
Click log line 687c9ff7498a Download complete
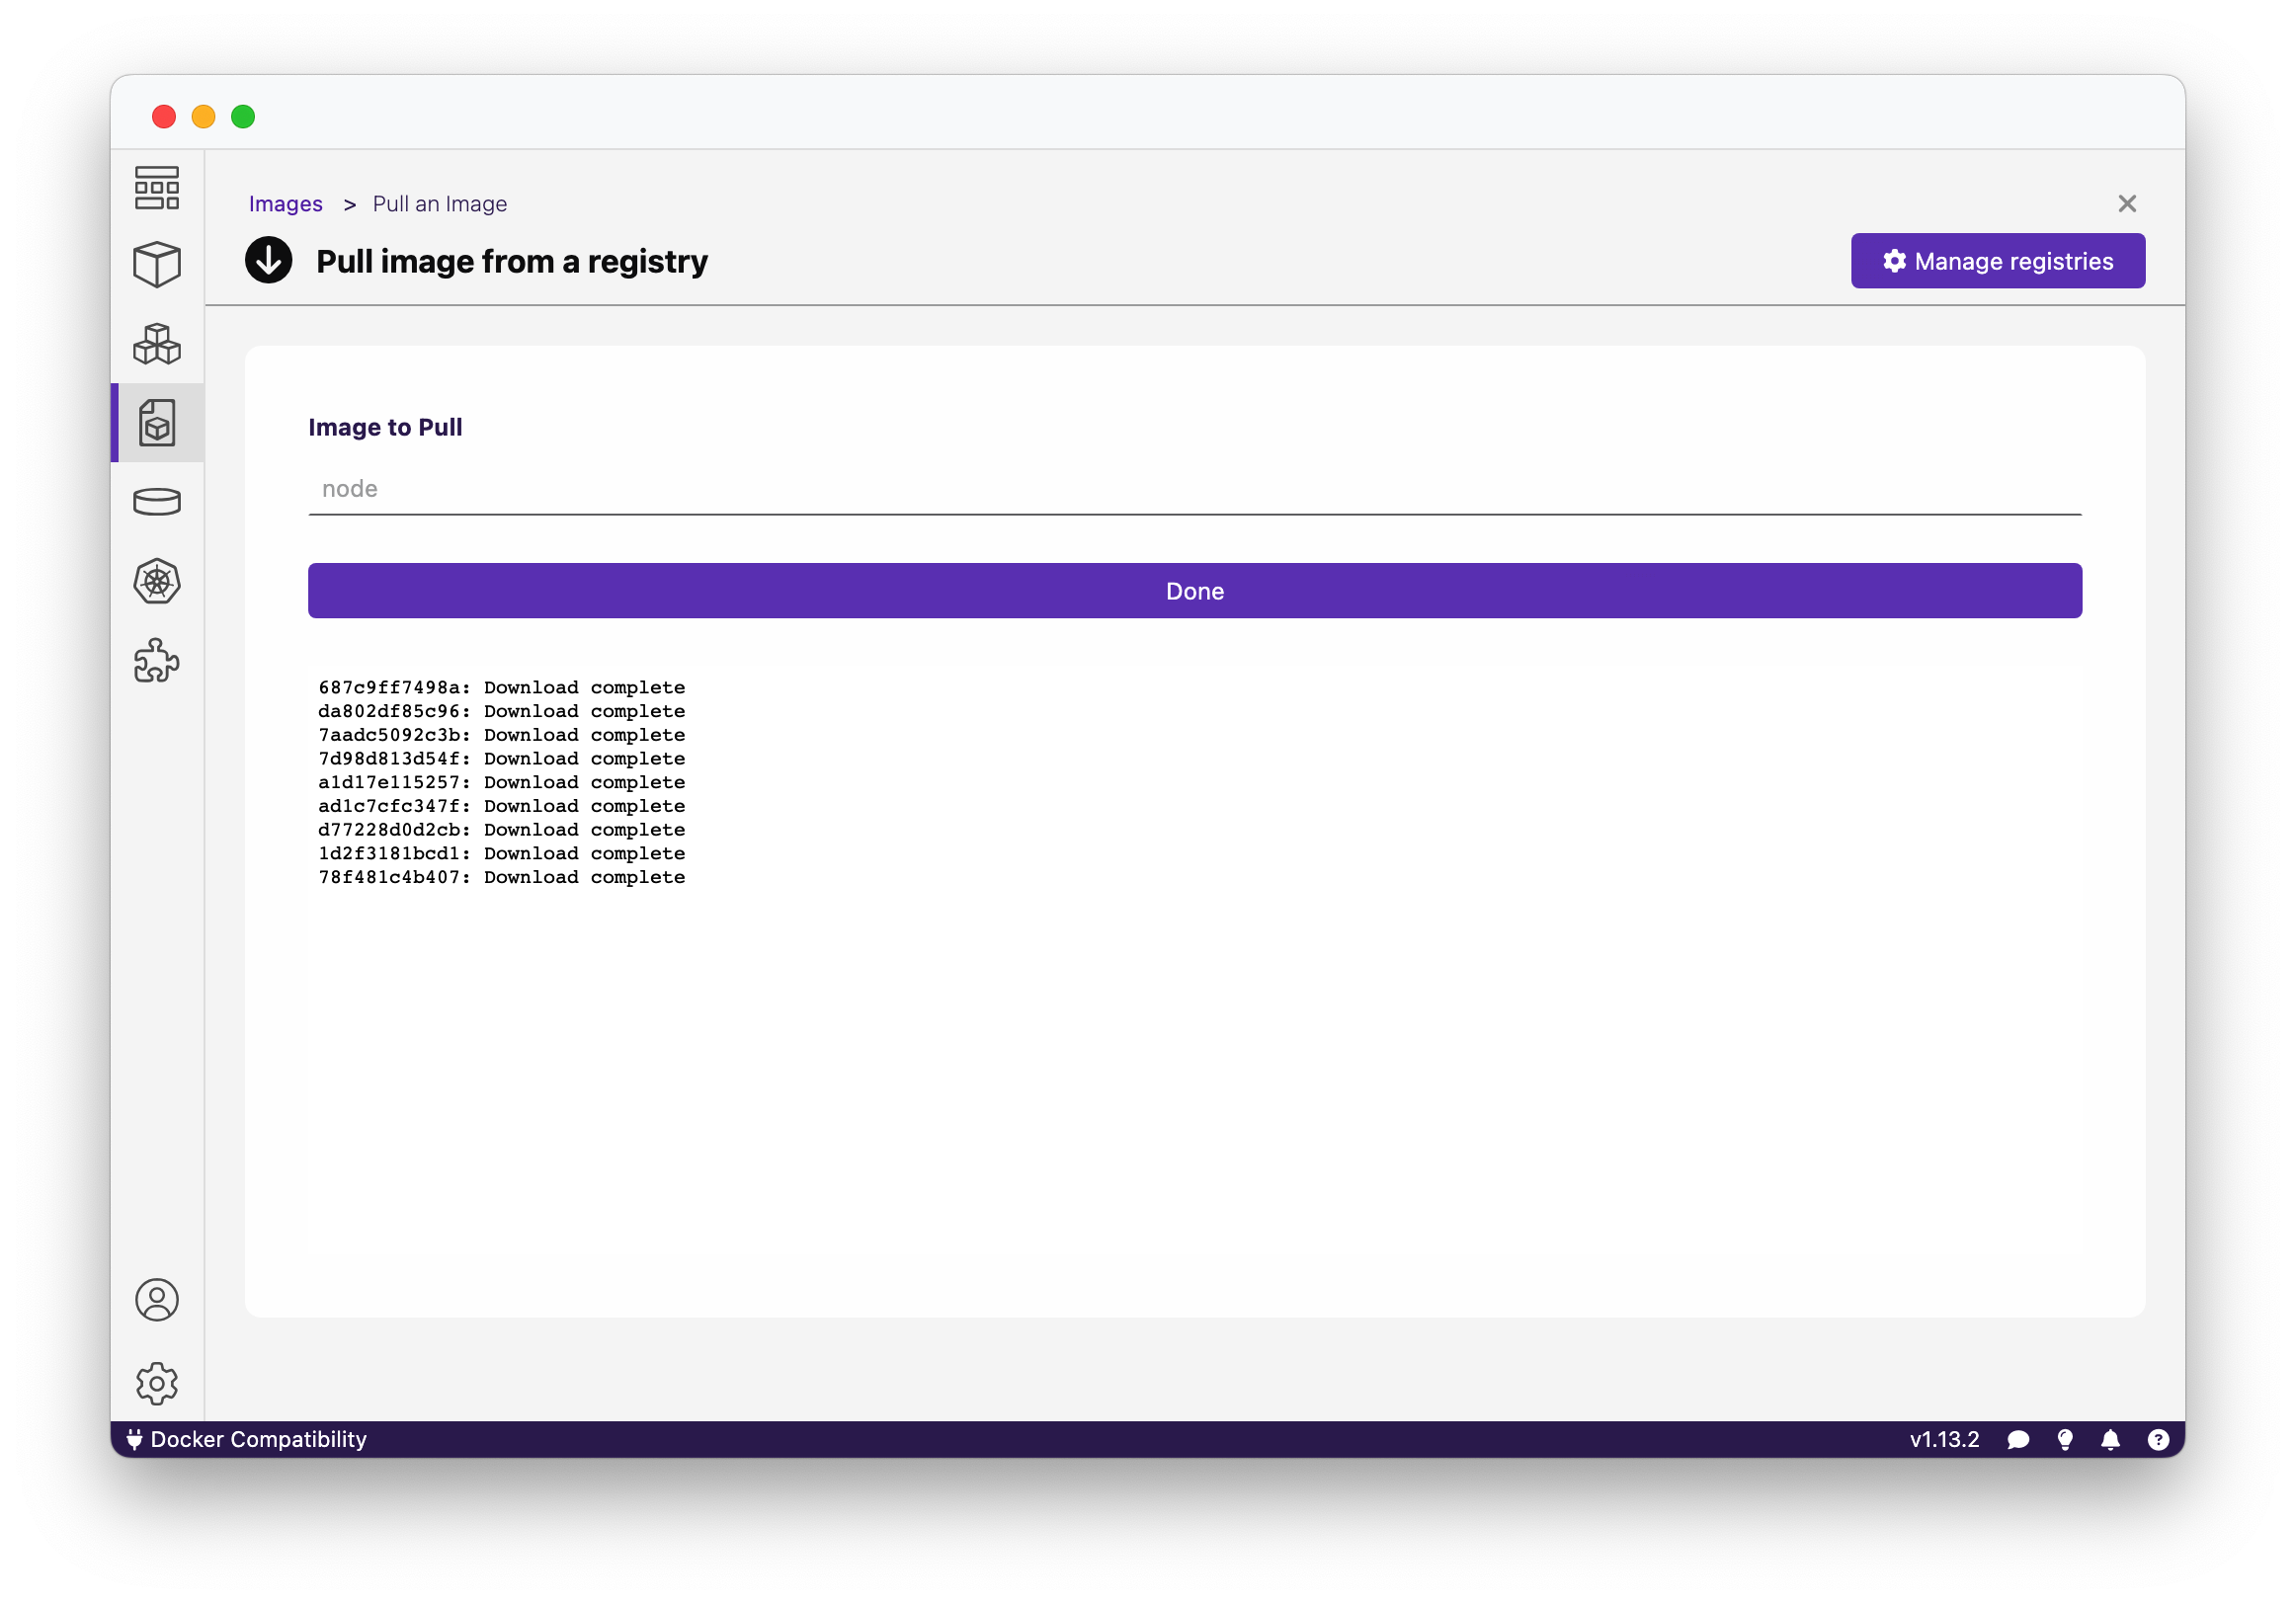click(502, 688)
